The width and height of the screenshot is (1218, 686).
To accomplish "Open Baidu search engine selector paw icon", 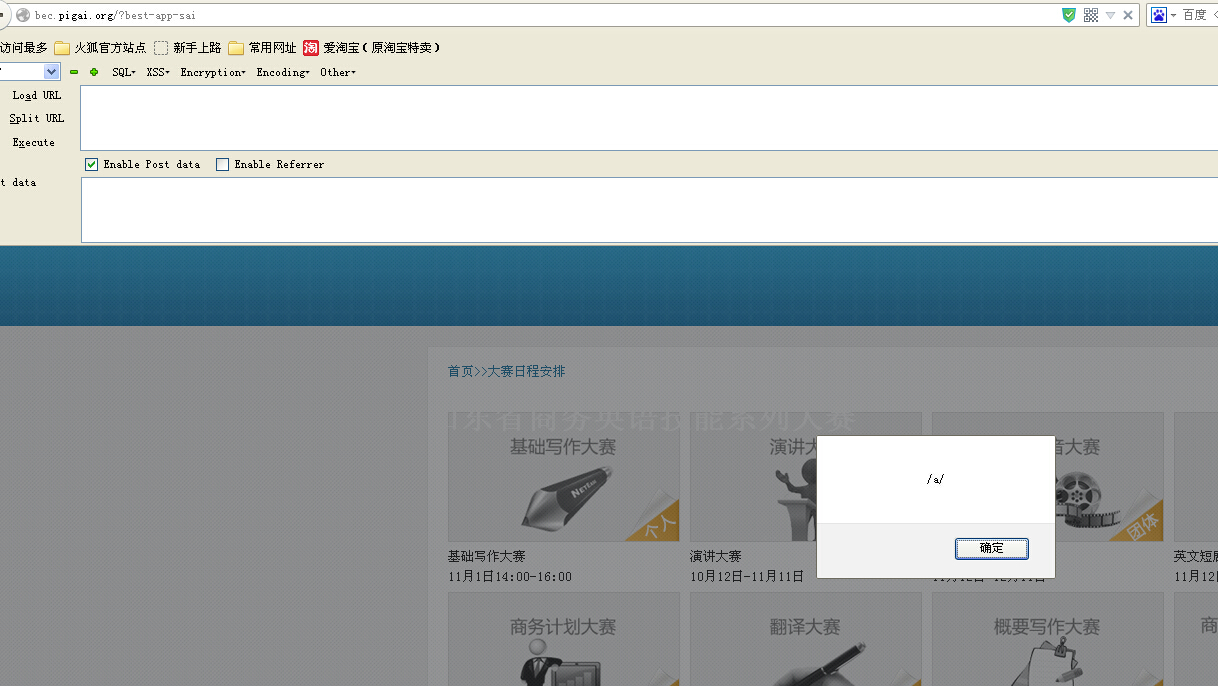I will (x=1159, y=15).
